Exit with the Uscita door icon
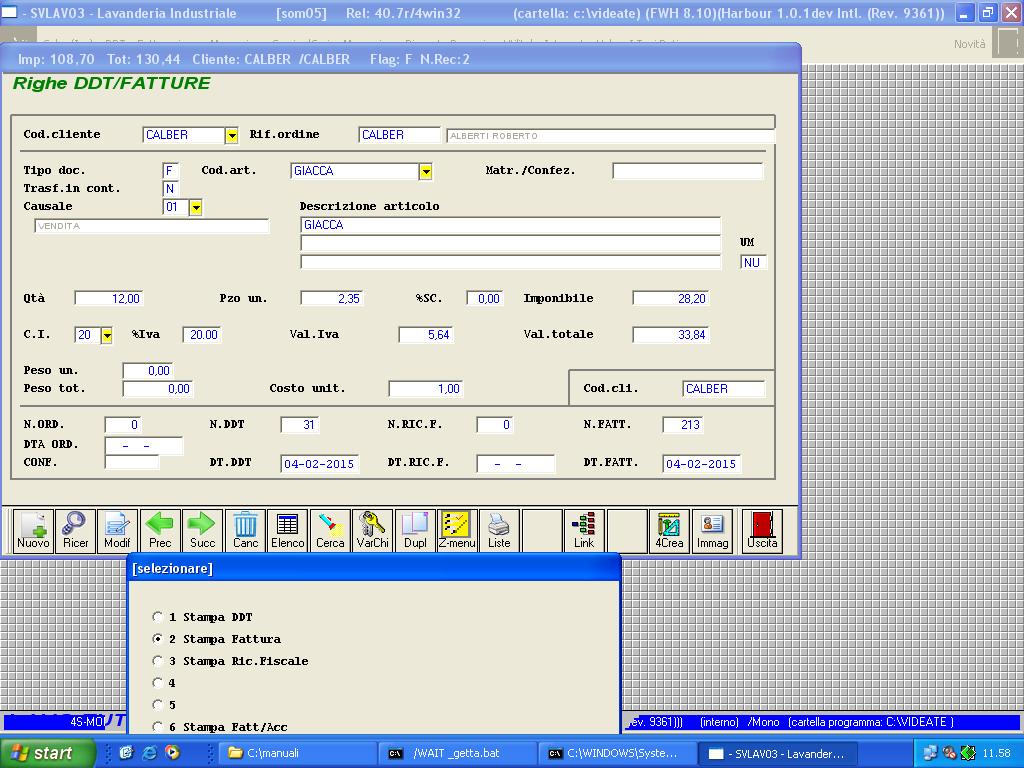 (x=762, y=531)
